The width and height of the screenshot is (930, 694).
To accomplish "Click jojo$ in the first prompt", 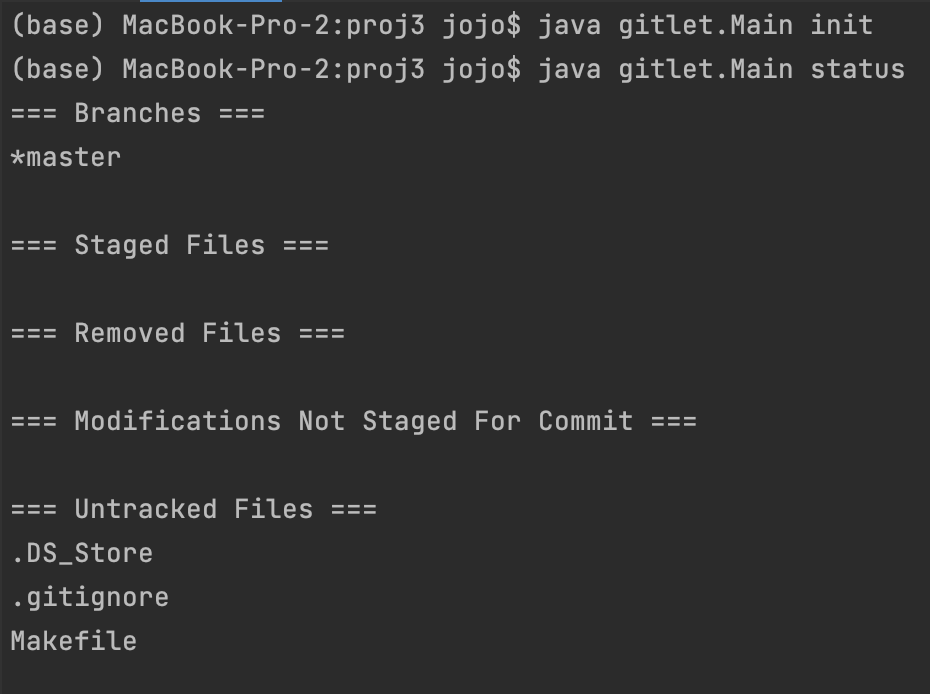I will click(482, 26).
